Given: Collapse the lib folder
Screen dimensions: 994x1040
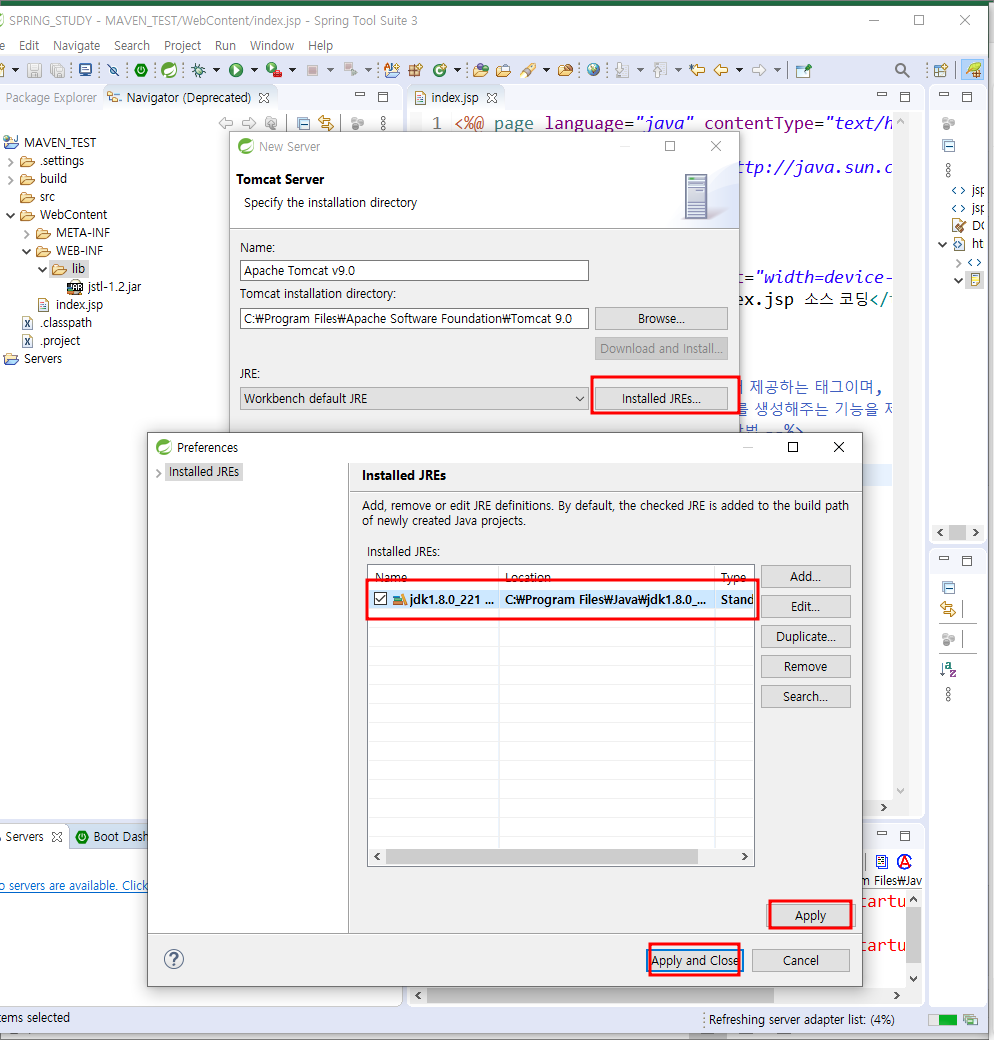Looking at the screenshot, I should point(42,269).
